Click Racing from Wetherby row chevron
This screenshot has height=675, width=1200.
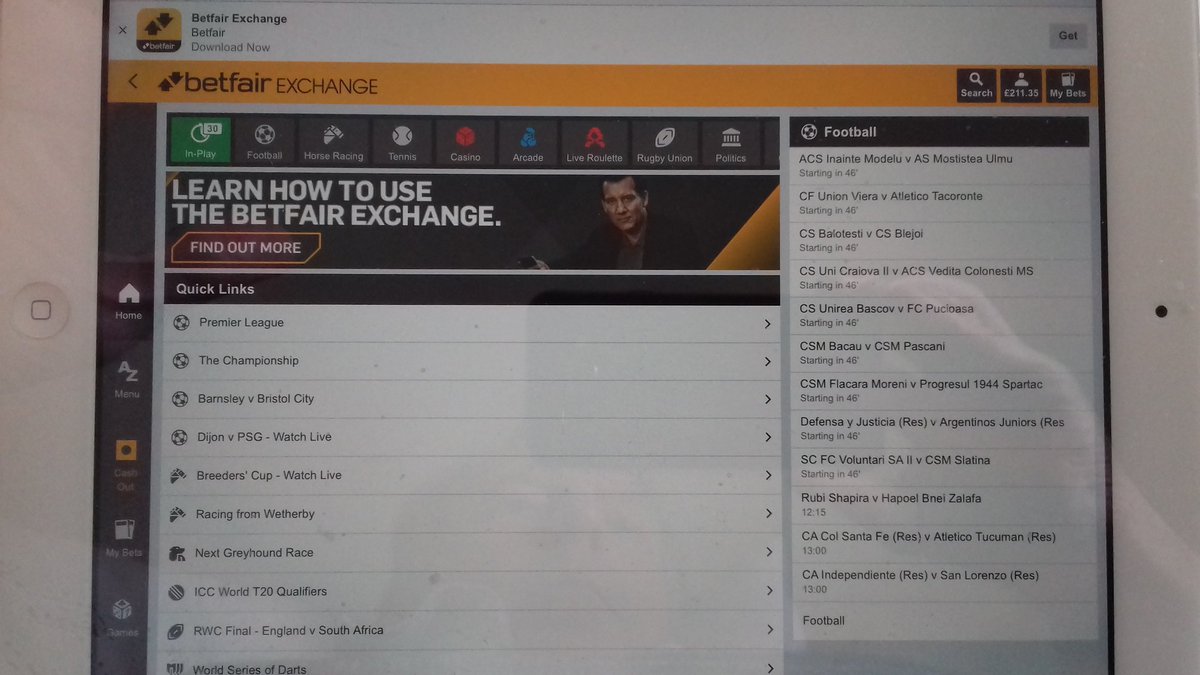768,514
